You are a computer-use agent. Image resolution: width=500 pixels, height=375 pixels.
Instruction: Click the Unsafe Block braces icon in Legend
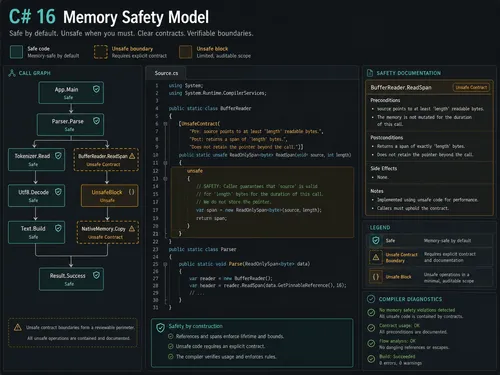[376, 277]
